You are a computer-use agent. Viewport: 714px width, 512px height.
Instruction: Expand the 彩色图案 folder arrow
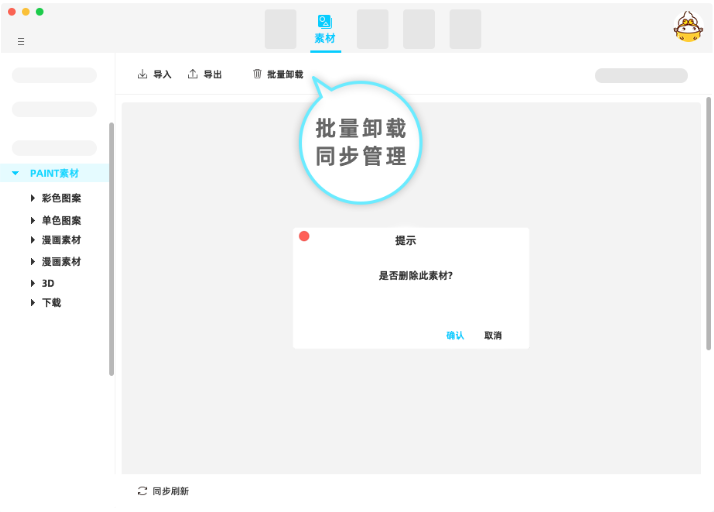click(33, 198)
